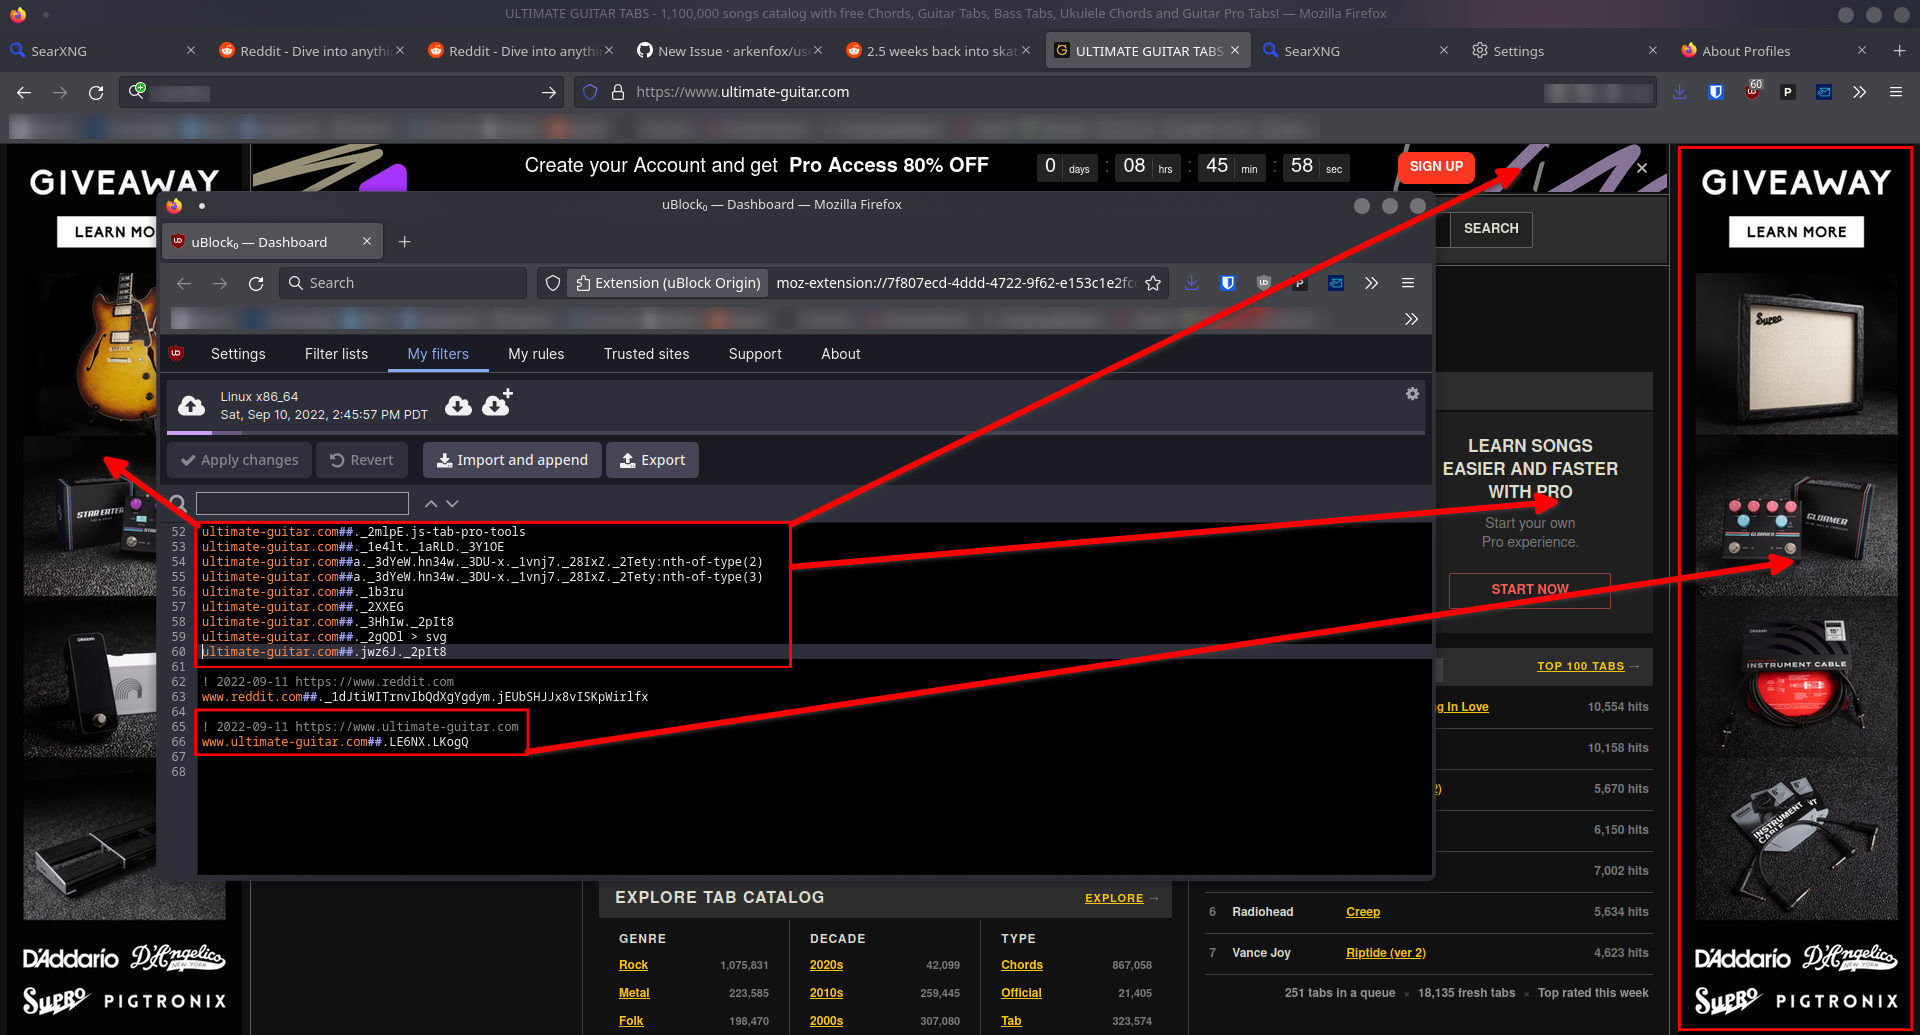
Task: Expand overflow extensions in main toolbar
Action: click(x=1859, y=92)
